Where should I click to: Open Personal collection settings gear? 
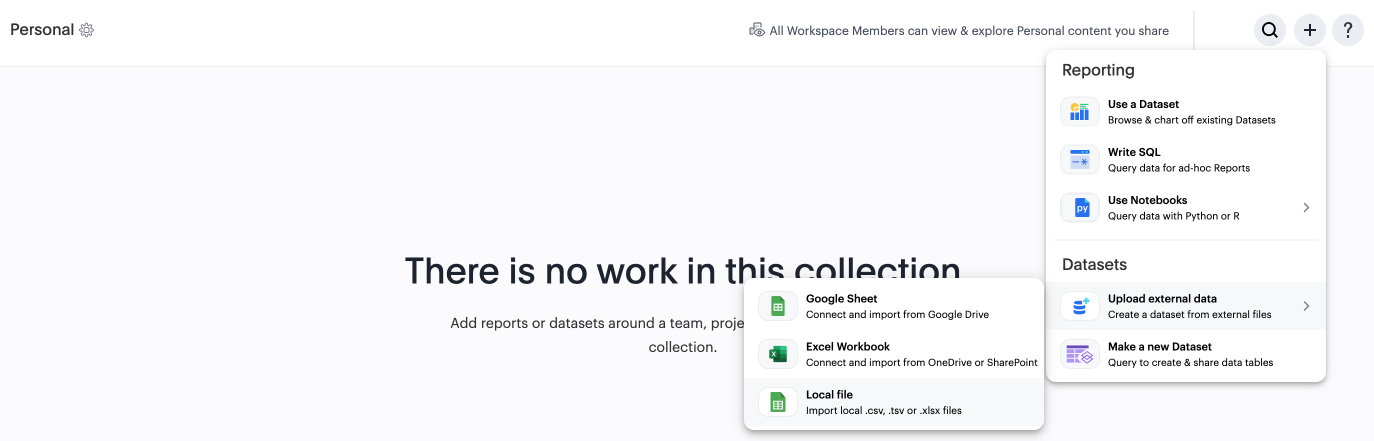87,30
